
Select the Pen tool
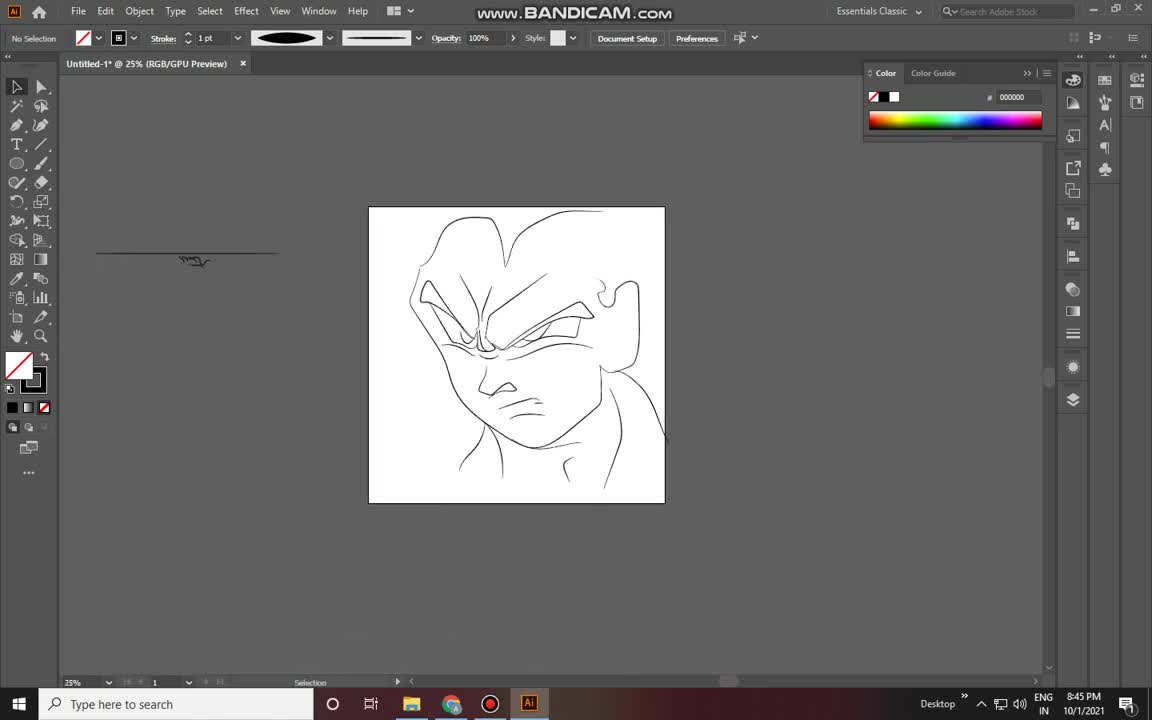coord(16,126)
